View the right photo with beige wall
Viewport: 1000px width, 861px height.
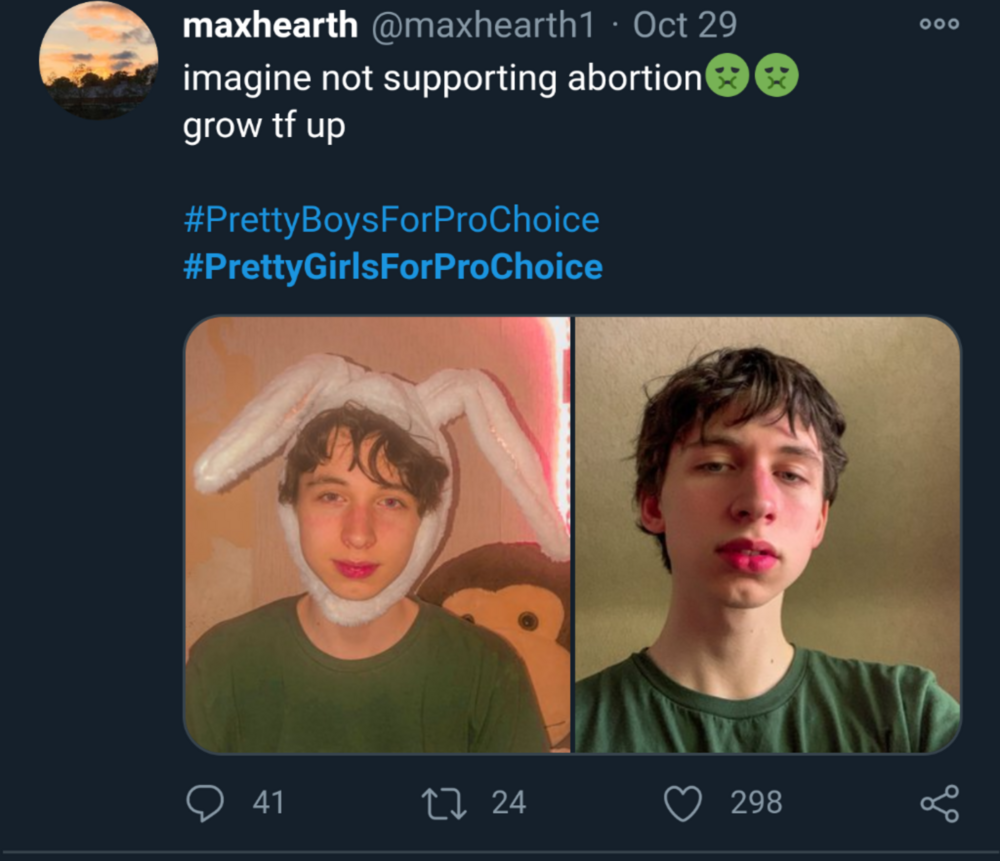coord(768,534)
